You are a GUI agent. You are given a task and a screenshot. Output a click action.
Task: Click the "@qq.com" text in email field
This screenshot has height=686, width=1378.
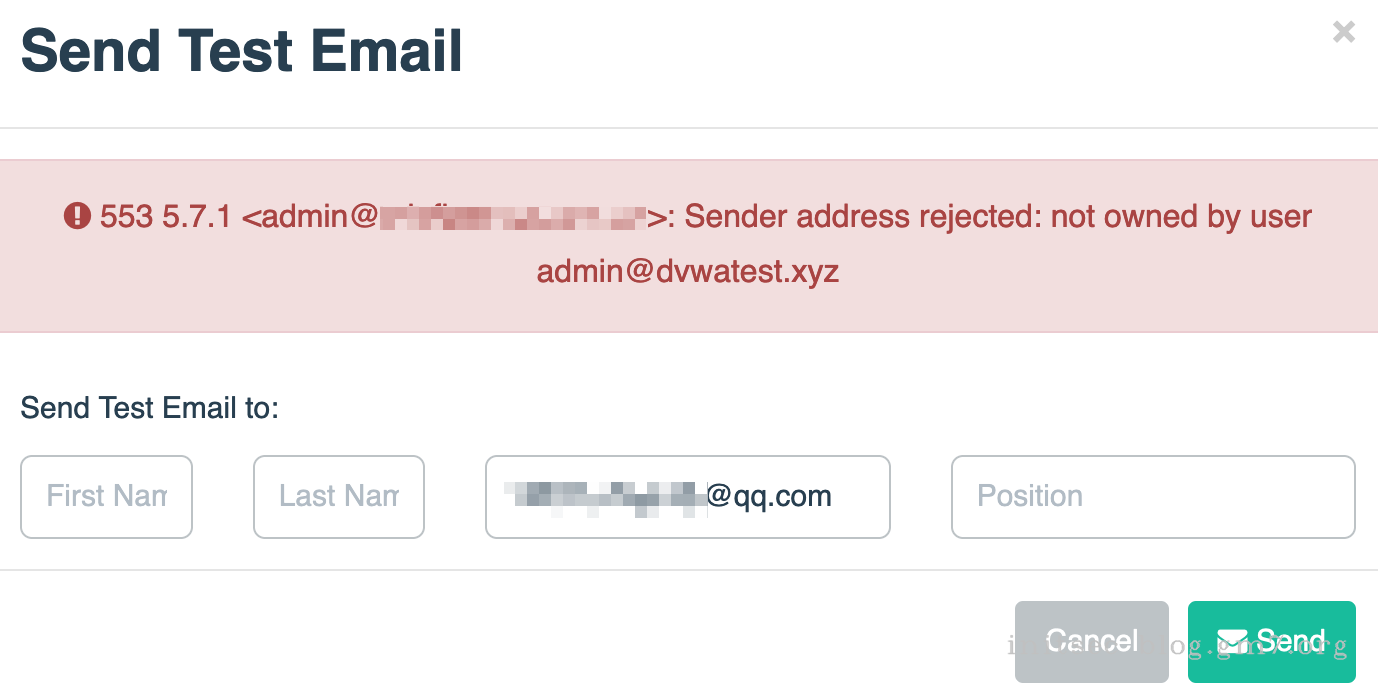coord(769,497)
